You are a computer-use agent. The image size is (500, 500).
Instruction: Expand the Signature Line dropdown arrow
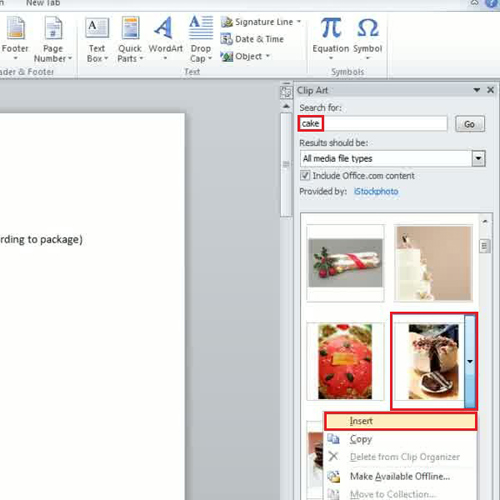pos(299,21)
